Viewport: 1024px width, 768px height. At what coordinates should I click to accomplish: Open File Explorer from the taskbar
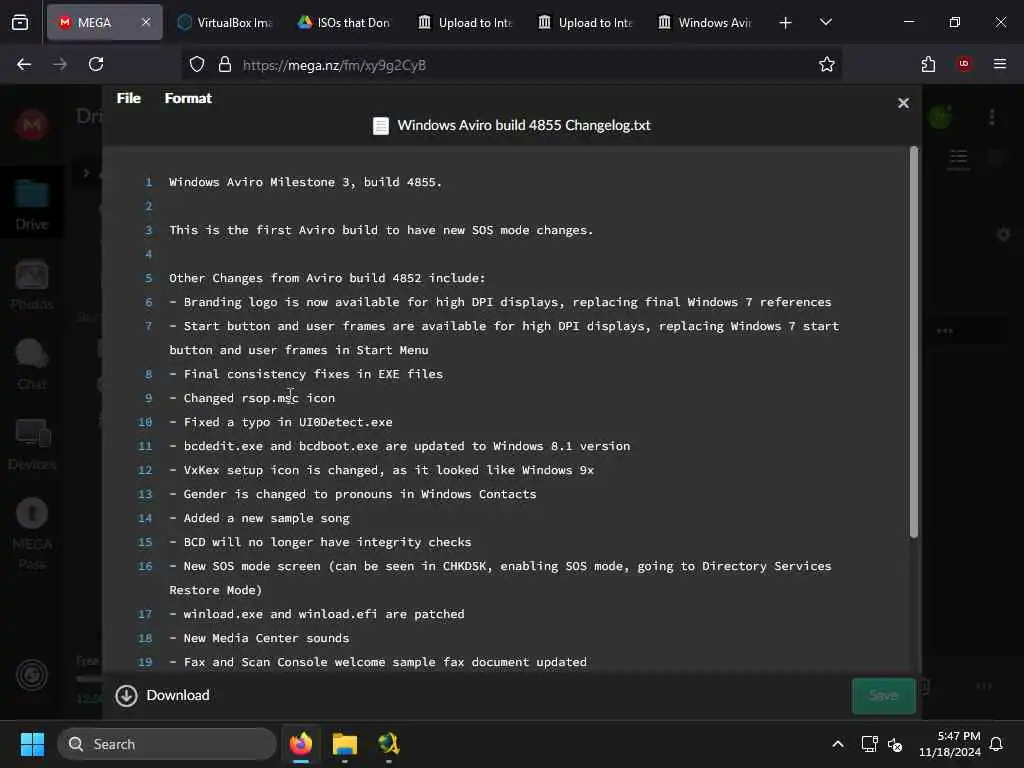(x=345, y=744)
